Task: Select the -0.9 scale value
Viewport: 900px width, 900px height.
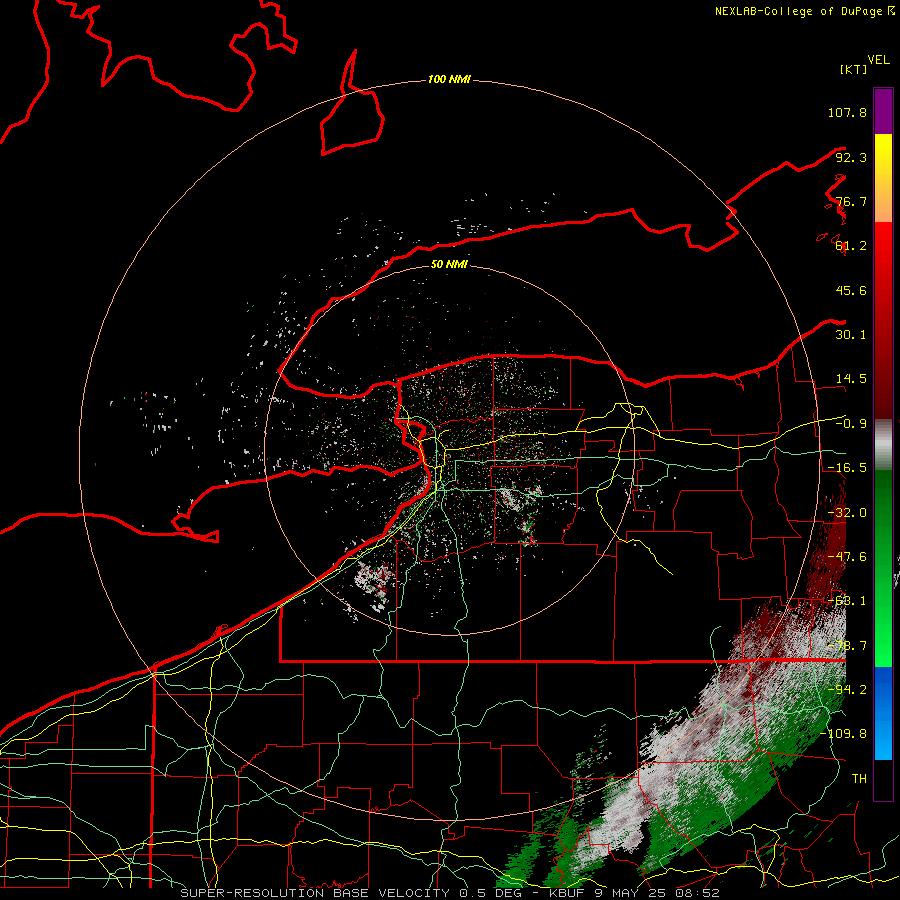Action: pyautogui.click(x=851, y=424)
